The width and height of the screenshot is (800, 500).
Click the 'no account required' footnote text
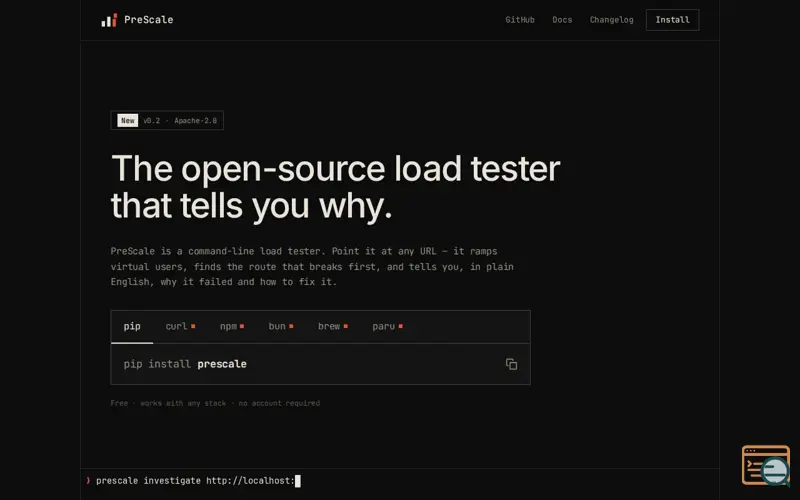click(279, 403)
